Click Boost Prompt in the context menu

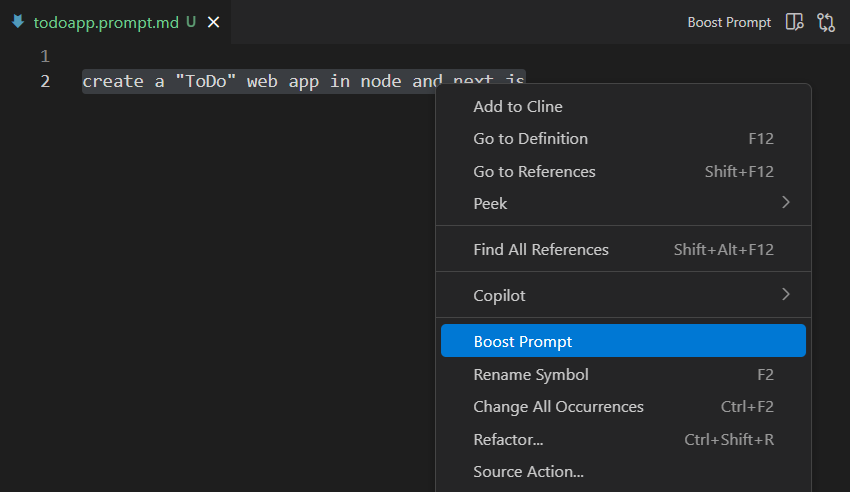coord(623,341)
